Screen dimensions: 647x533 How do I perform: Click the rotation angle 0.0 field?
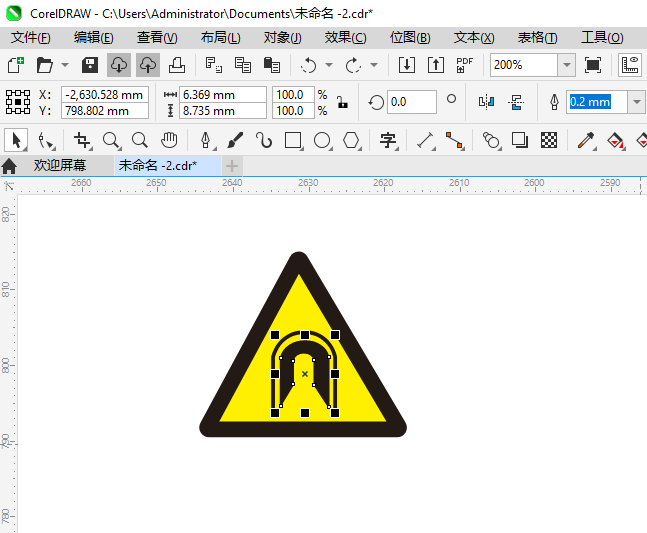pos(411,102)
